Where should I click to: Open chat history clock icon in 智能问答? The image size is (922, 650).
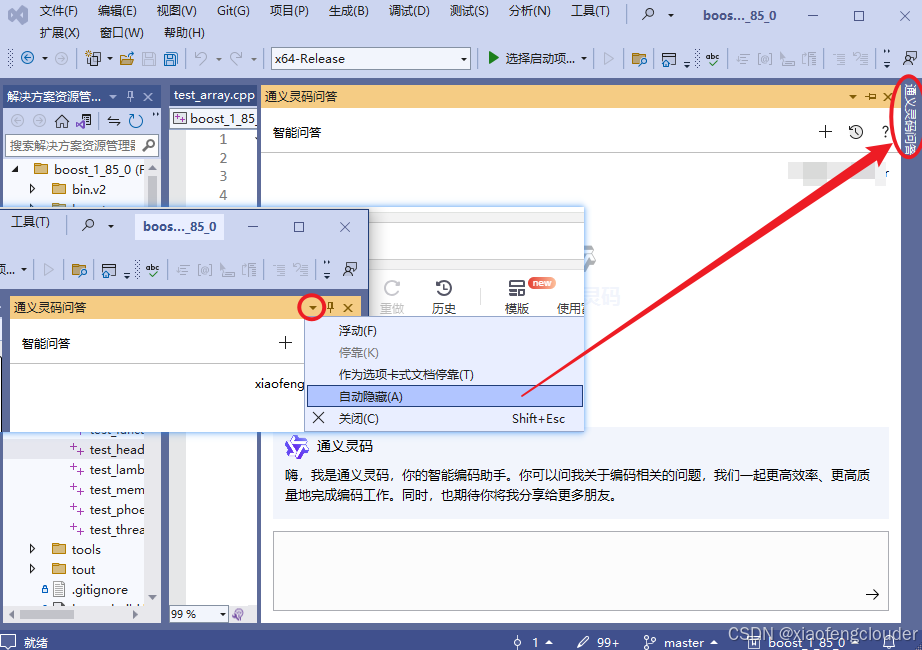click(x=856, y=132)
